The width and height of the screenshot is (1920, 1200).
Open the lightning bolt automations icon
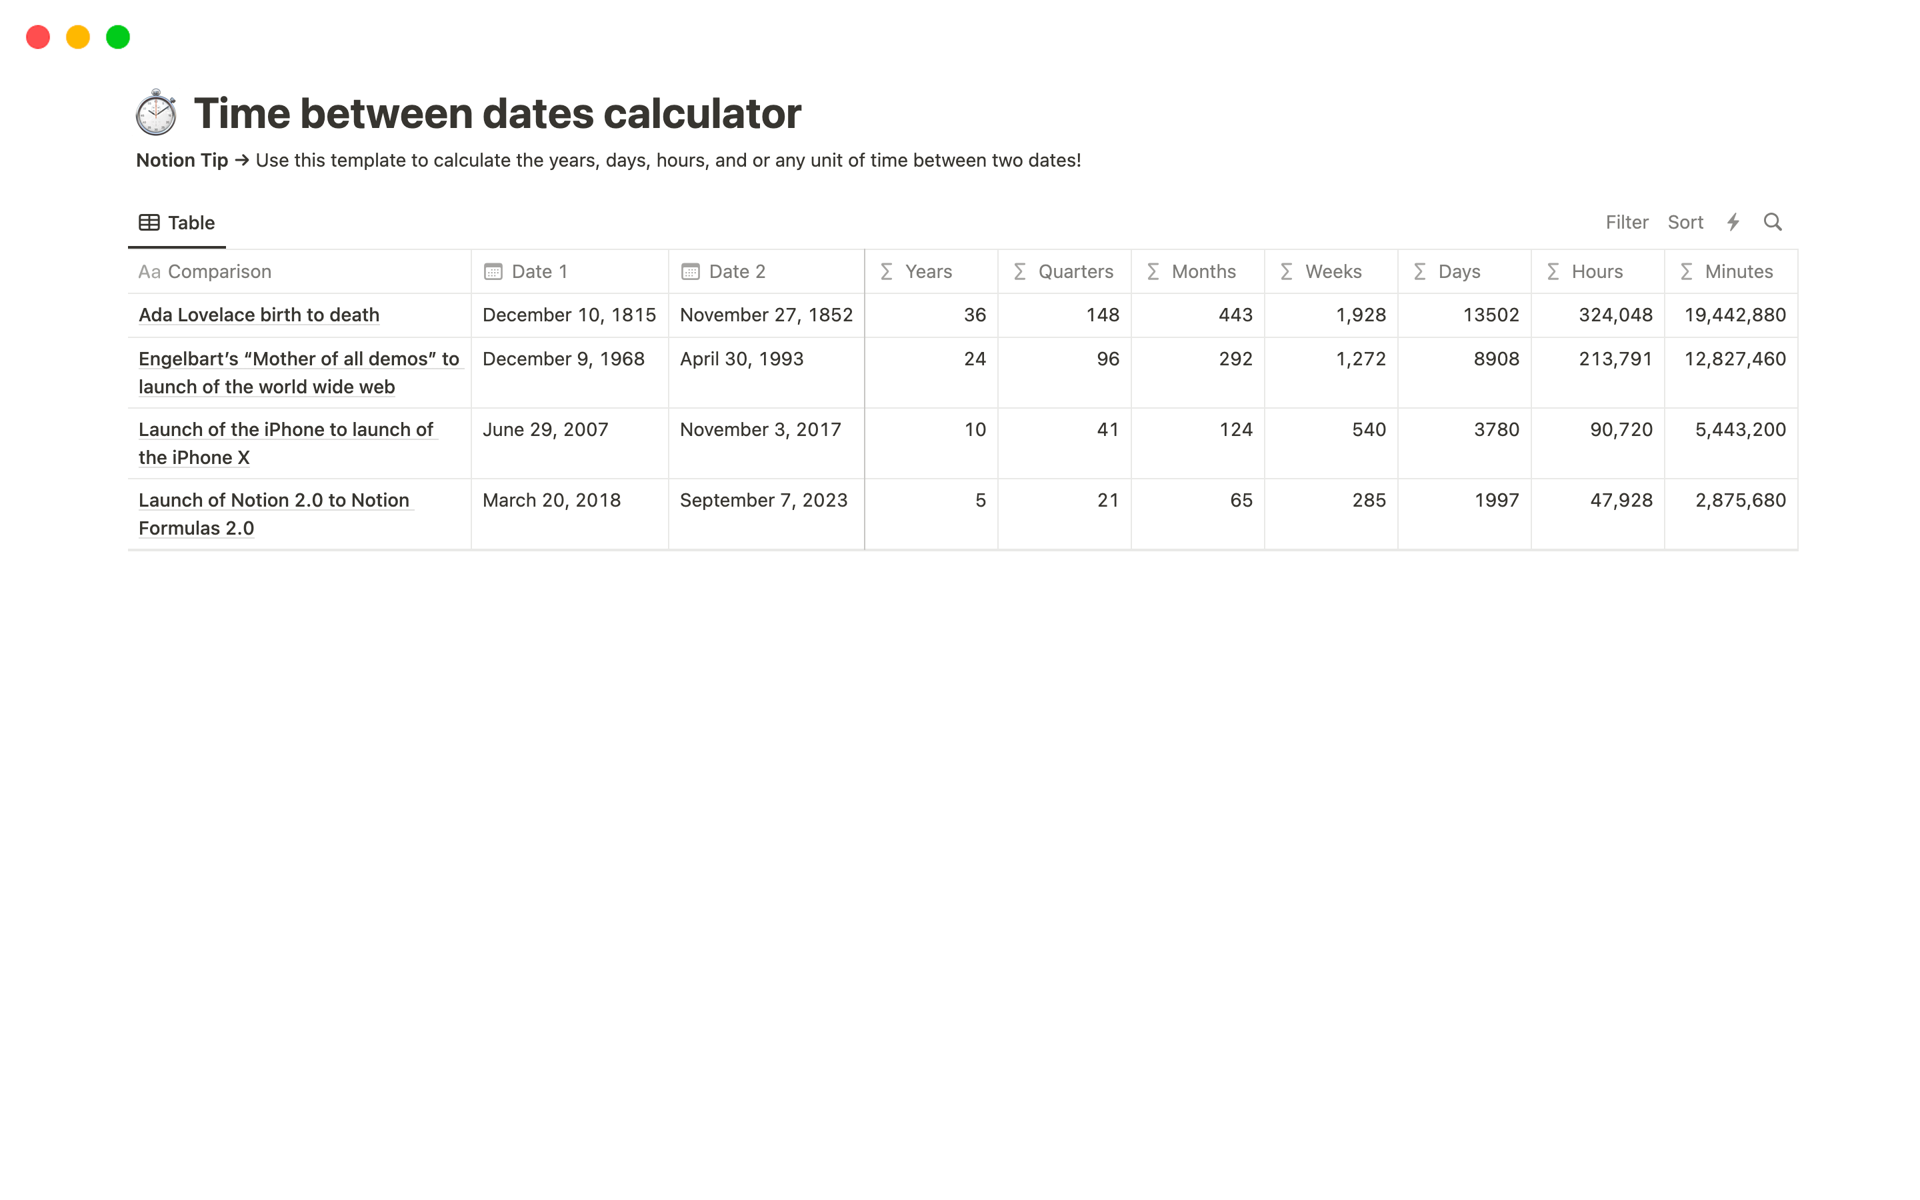click(x=1733, y=222)
